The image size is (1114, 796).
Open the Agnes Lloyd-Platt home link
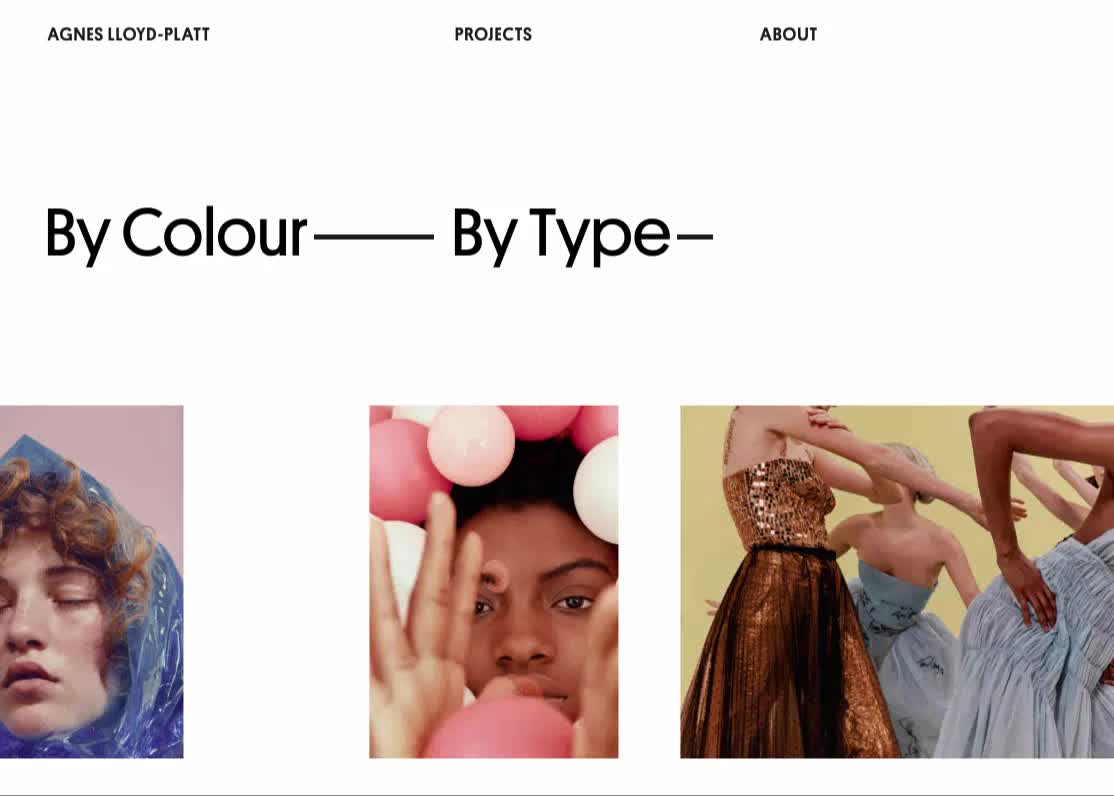tap(129, 34)
